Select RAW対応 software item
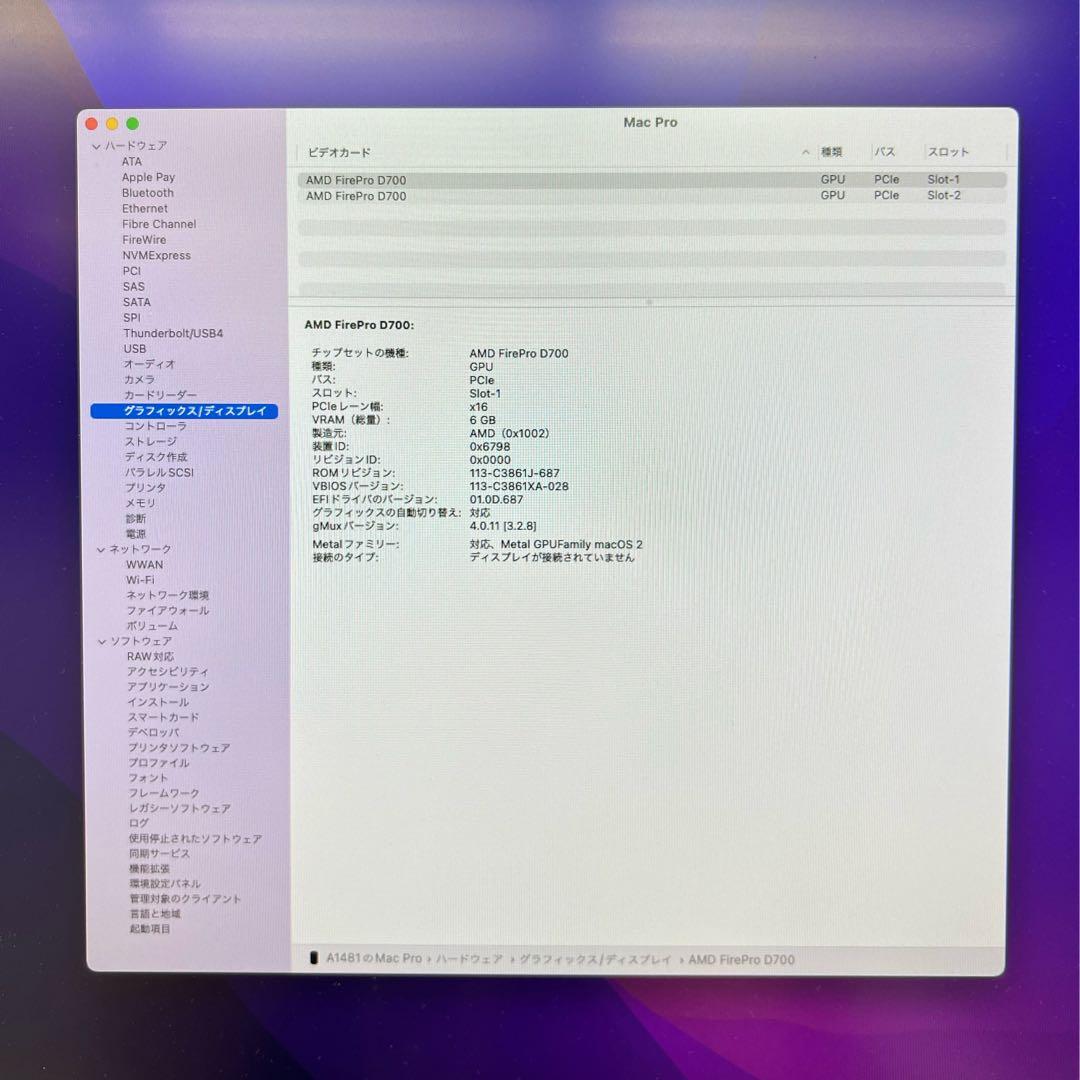 (150, 657)
